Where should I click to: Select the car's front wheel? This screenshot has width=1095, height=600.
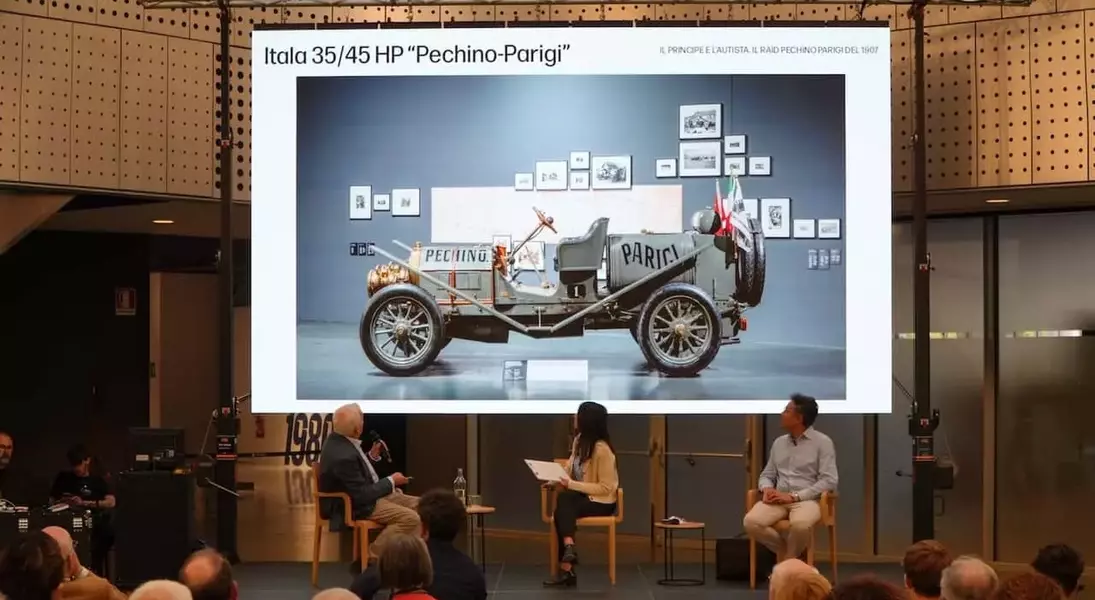tap(402, 329)
